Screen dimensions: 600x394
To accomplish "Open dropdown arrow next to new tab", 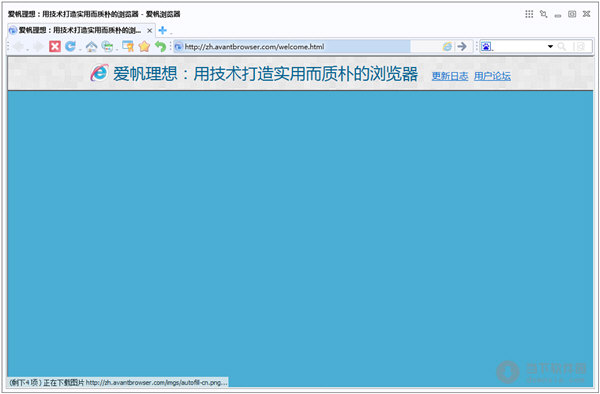I will click(x=171, y=33).
